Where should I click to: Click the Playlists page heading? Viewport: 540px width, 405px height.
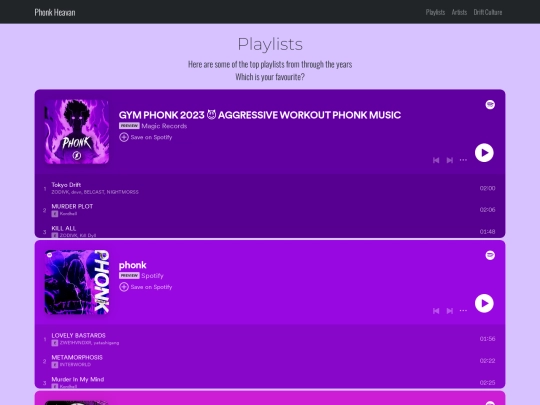[x=270, y=44]
